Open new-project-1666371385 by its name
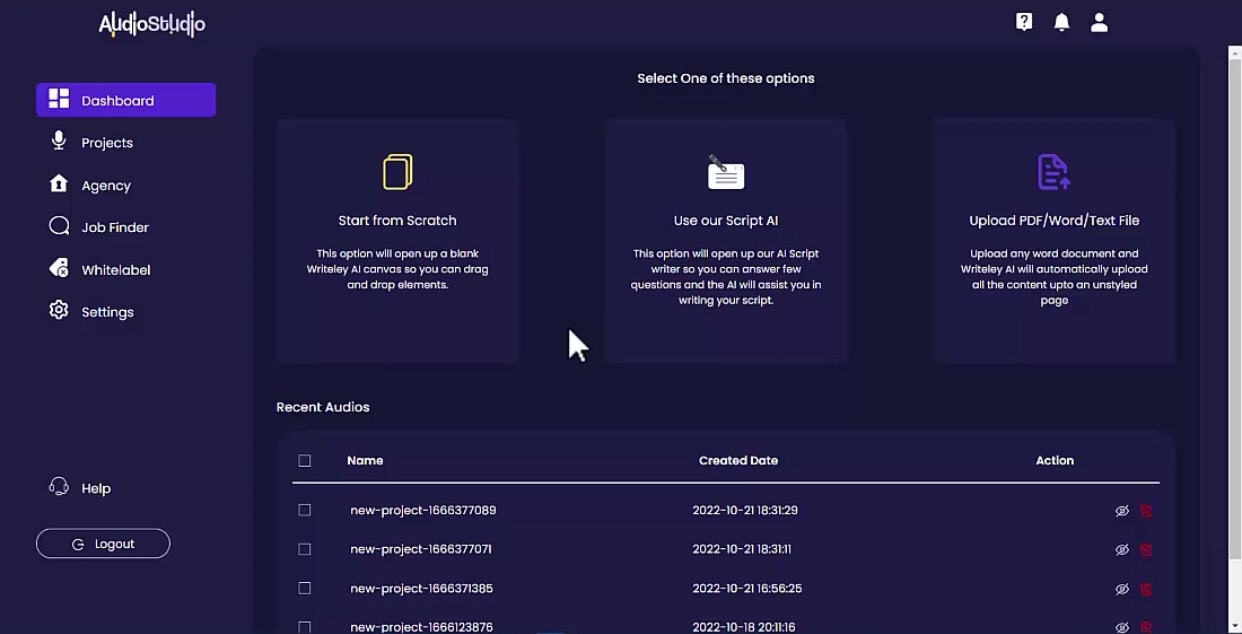 point(421,589)
